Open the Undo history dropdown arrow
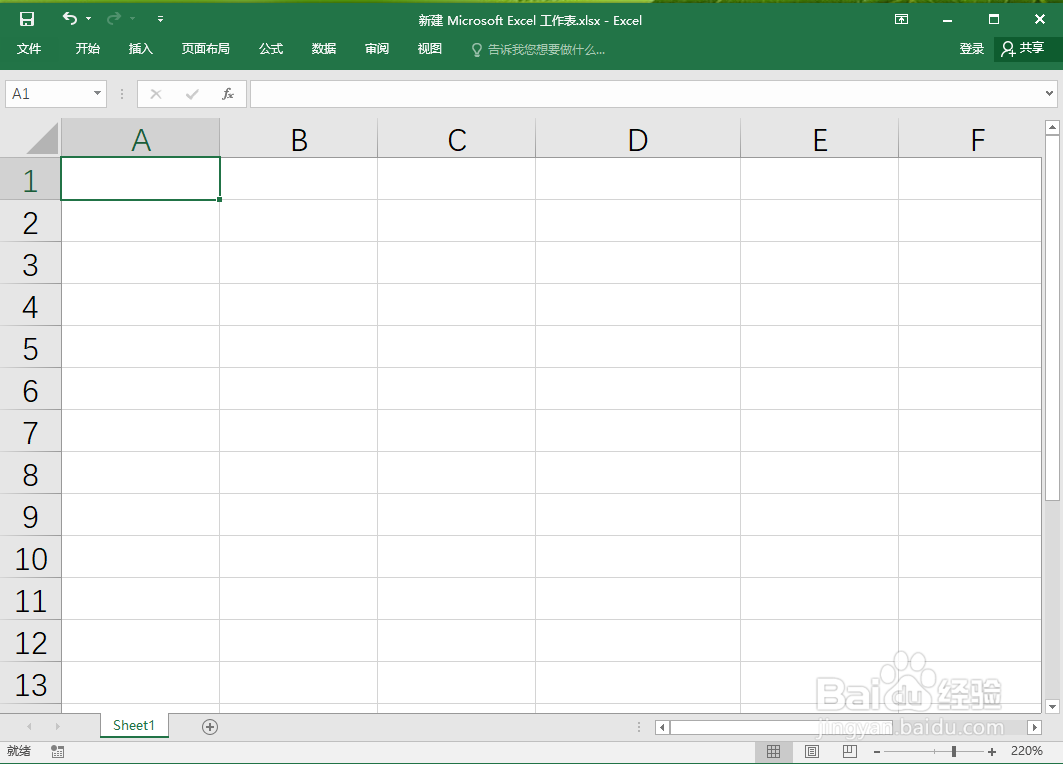1063x764 pixels. pos(89,19)
